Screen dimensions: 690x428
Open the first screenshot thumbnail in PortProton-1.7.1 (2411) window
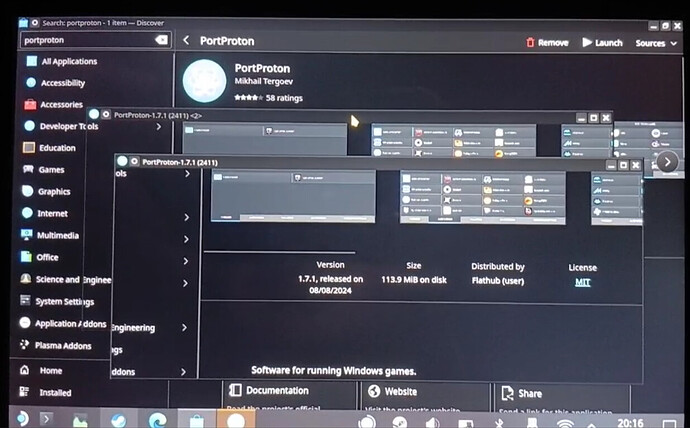pos(293,196)
